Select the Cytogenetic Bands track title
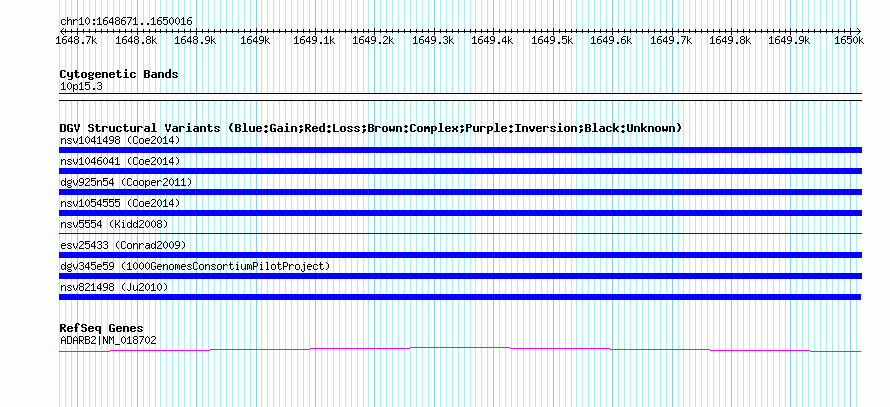Viewport: 890px width, 407px height. tap(119, 74)
